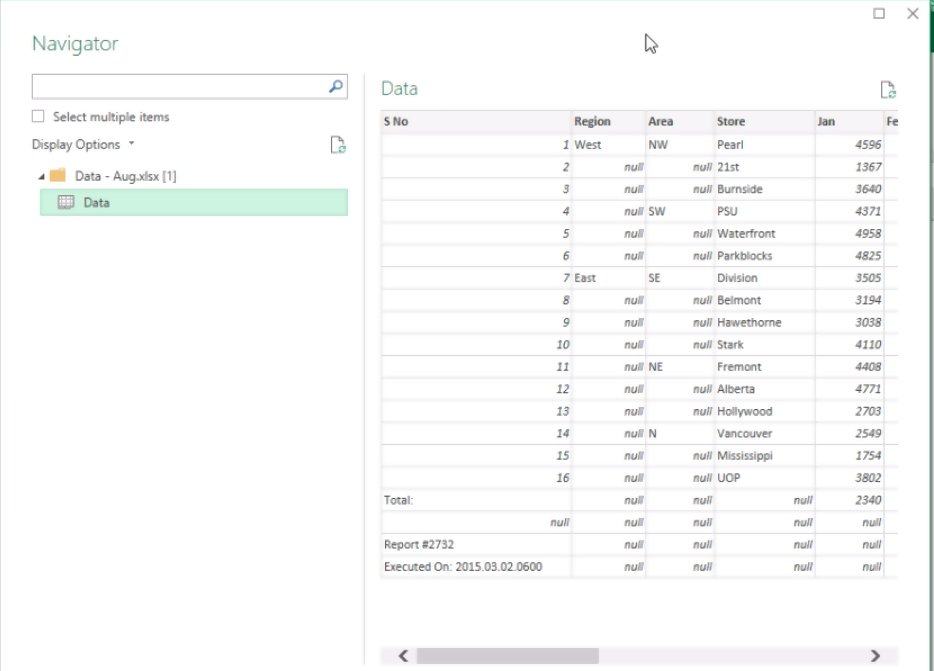Select the Data - Aug.xlsx workbook entry
This screenshot has width=934, height=671.
(x=126, y=176)
